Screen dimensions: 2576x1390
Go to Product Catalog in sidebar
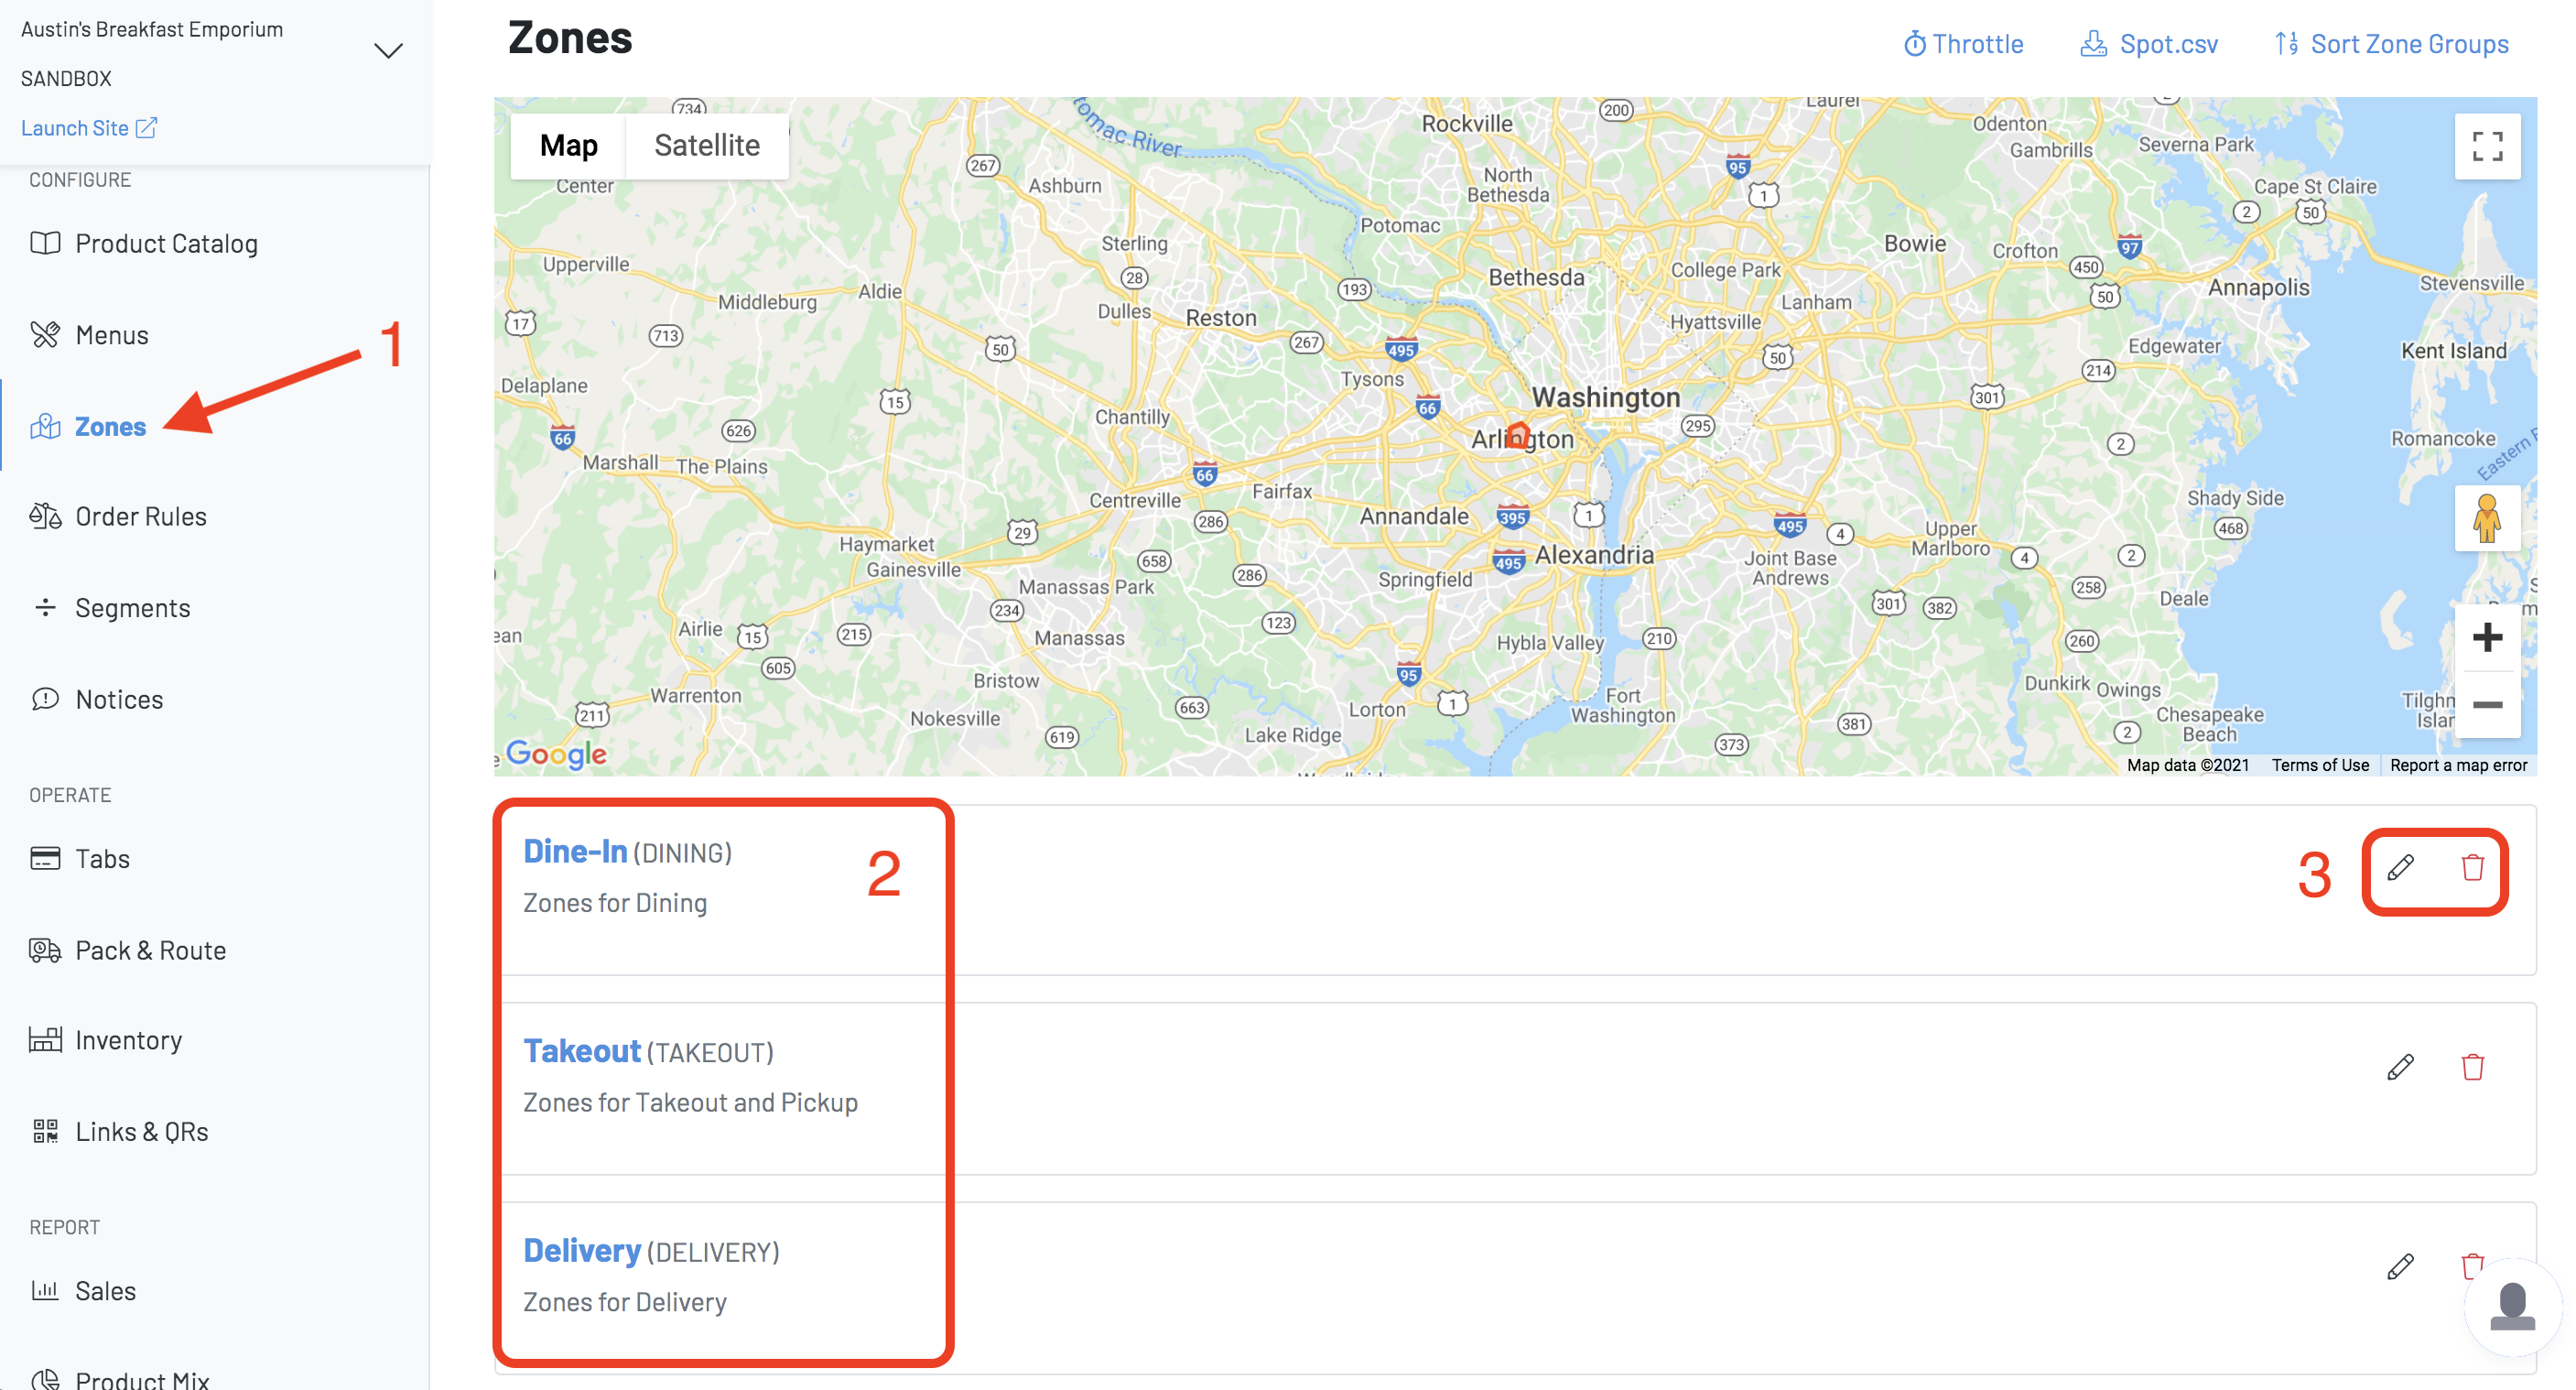(166, 243)
